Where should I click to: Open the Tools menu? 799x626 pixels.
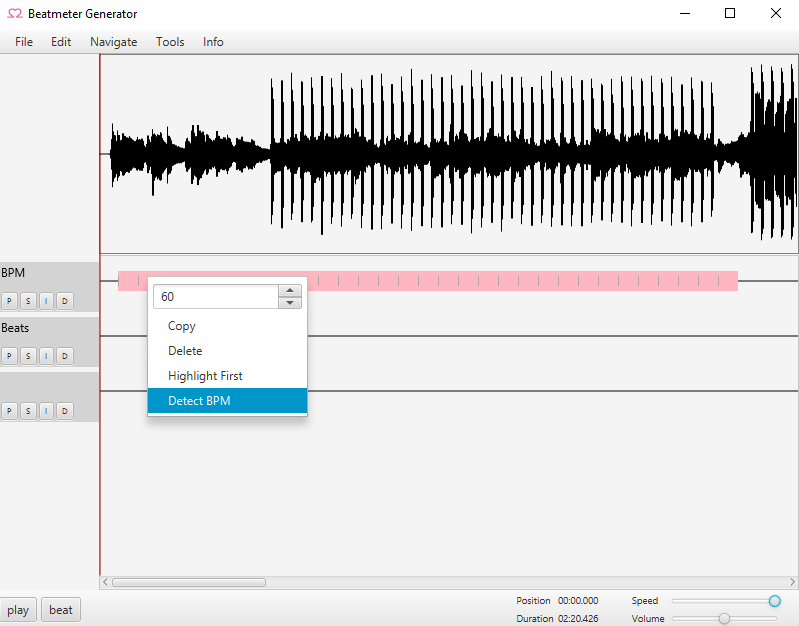pos(170,42)
